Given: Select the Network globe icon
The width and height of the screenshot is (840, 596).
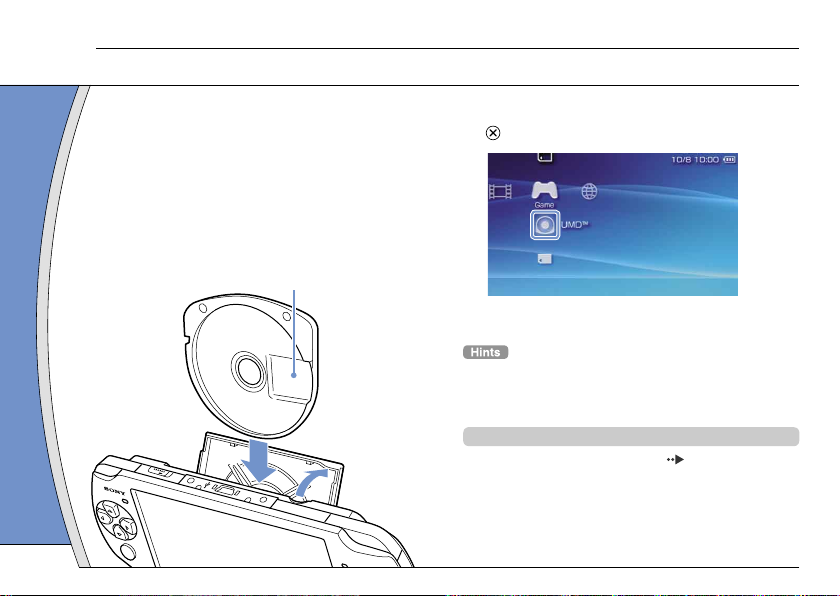Looking at the screenshot, I should click(x=589, y=191).
